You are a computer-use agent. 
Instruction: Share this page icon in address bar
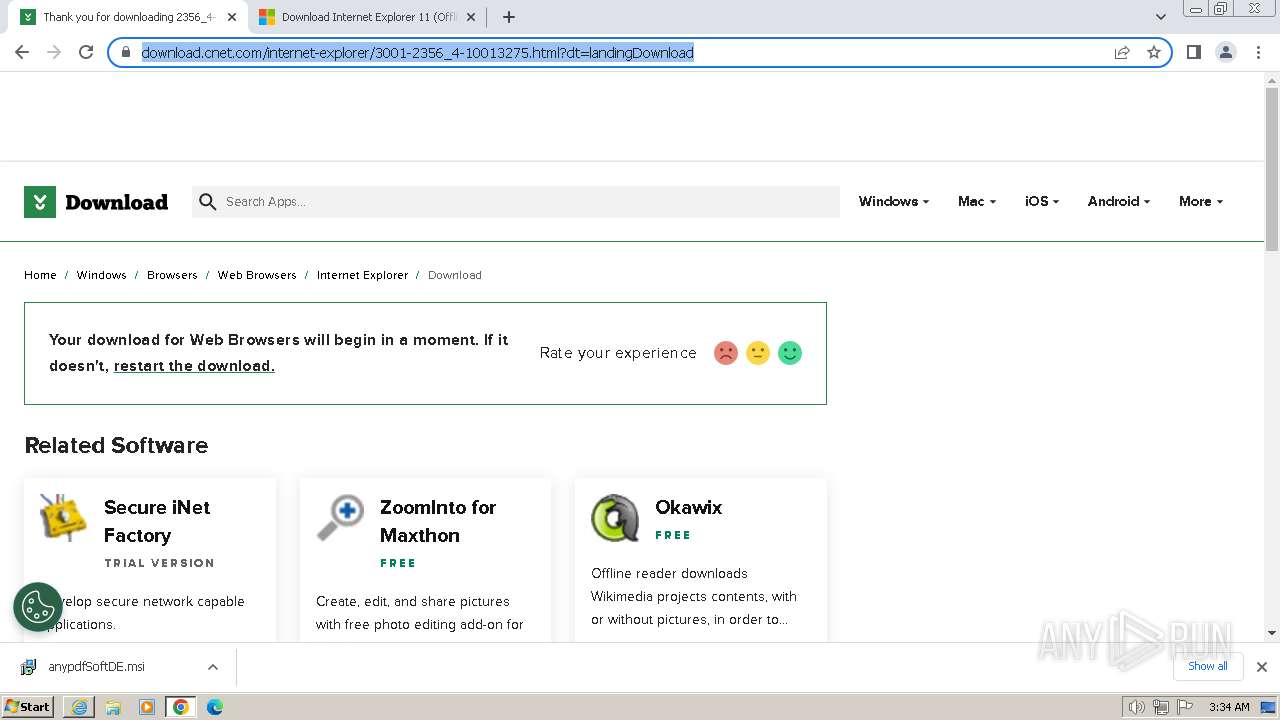point(1122,52)
